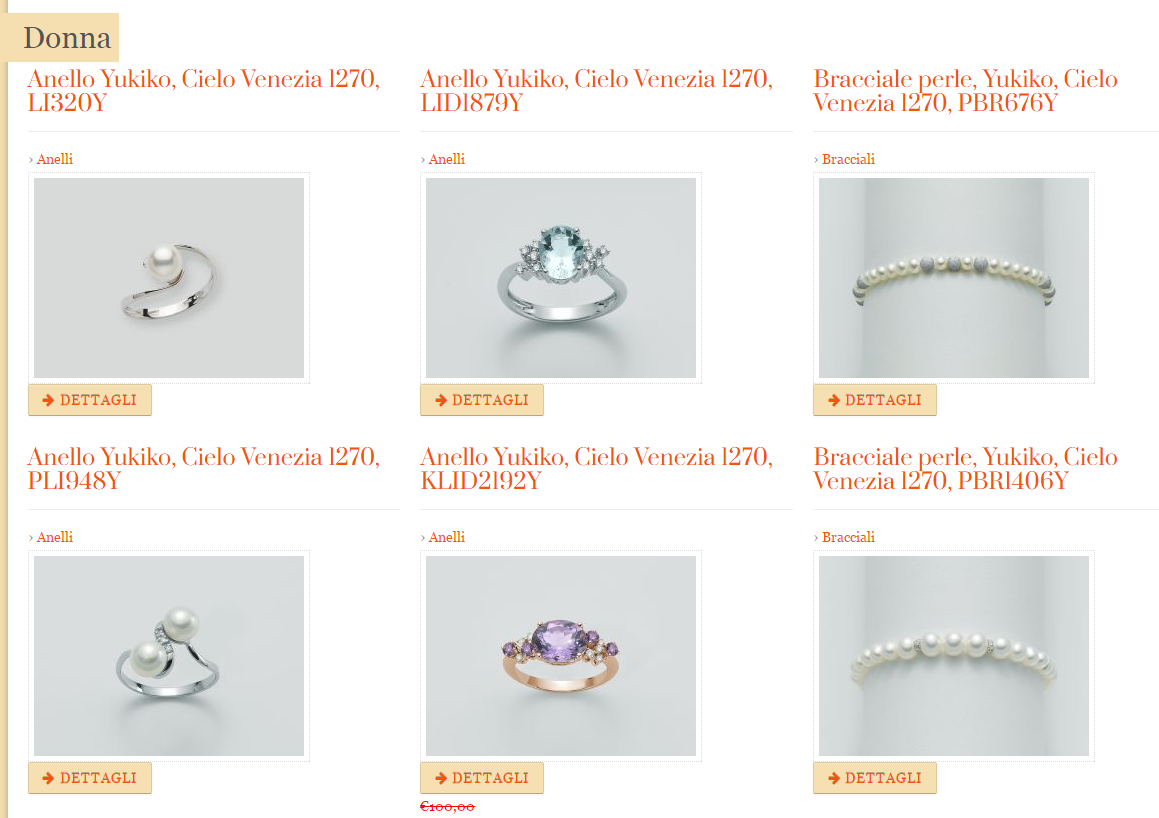Open Bracciali category above bracelet PBR676Y
This screenshot has height=818, width=1159.
pos(848,159)
